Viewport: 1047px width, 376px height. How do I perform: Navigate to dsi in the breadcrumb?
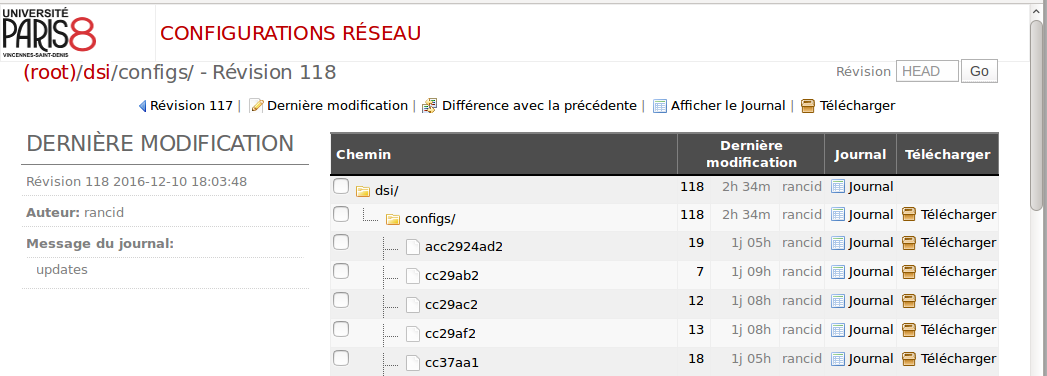tap(96, 72)
